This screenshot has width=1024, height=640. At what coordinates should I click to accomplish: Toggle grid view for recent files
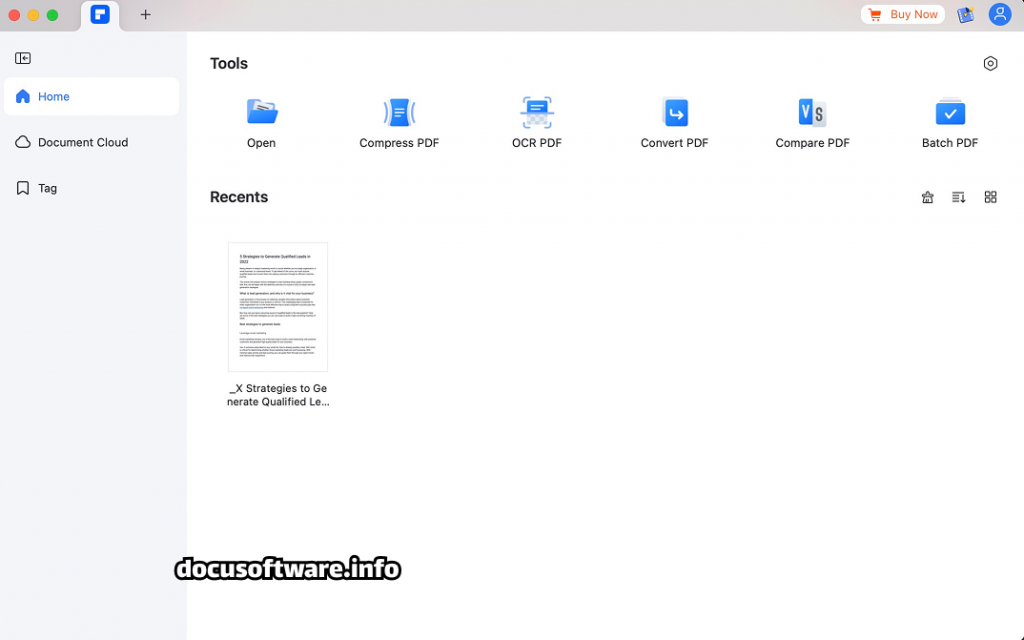(990, 197)
